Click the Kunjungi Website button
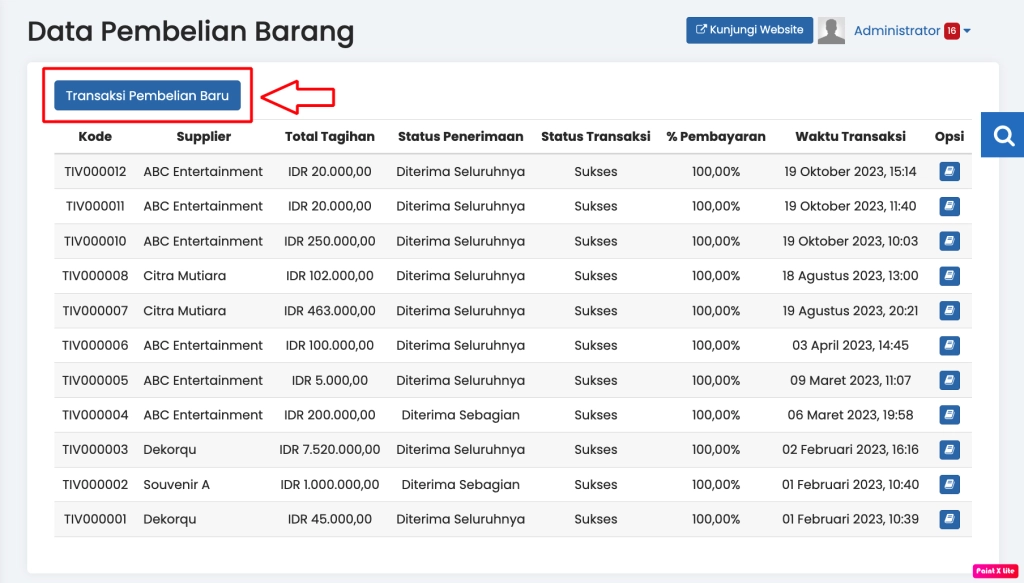The image size is (1024, 583). pyautogui.click(x=749, y=29)
